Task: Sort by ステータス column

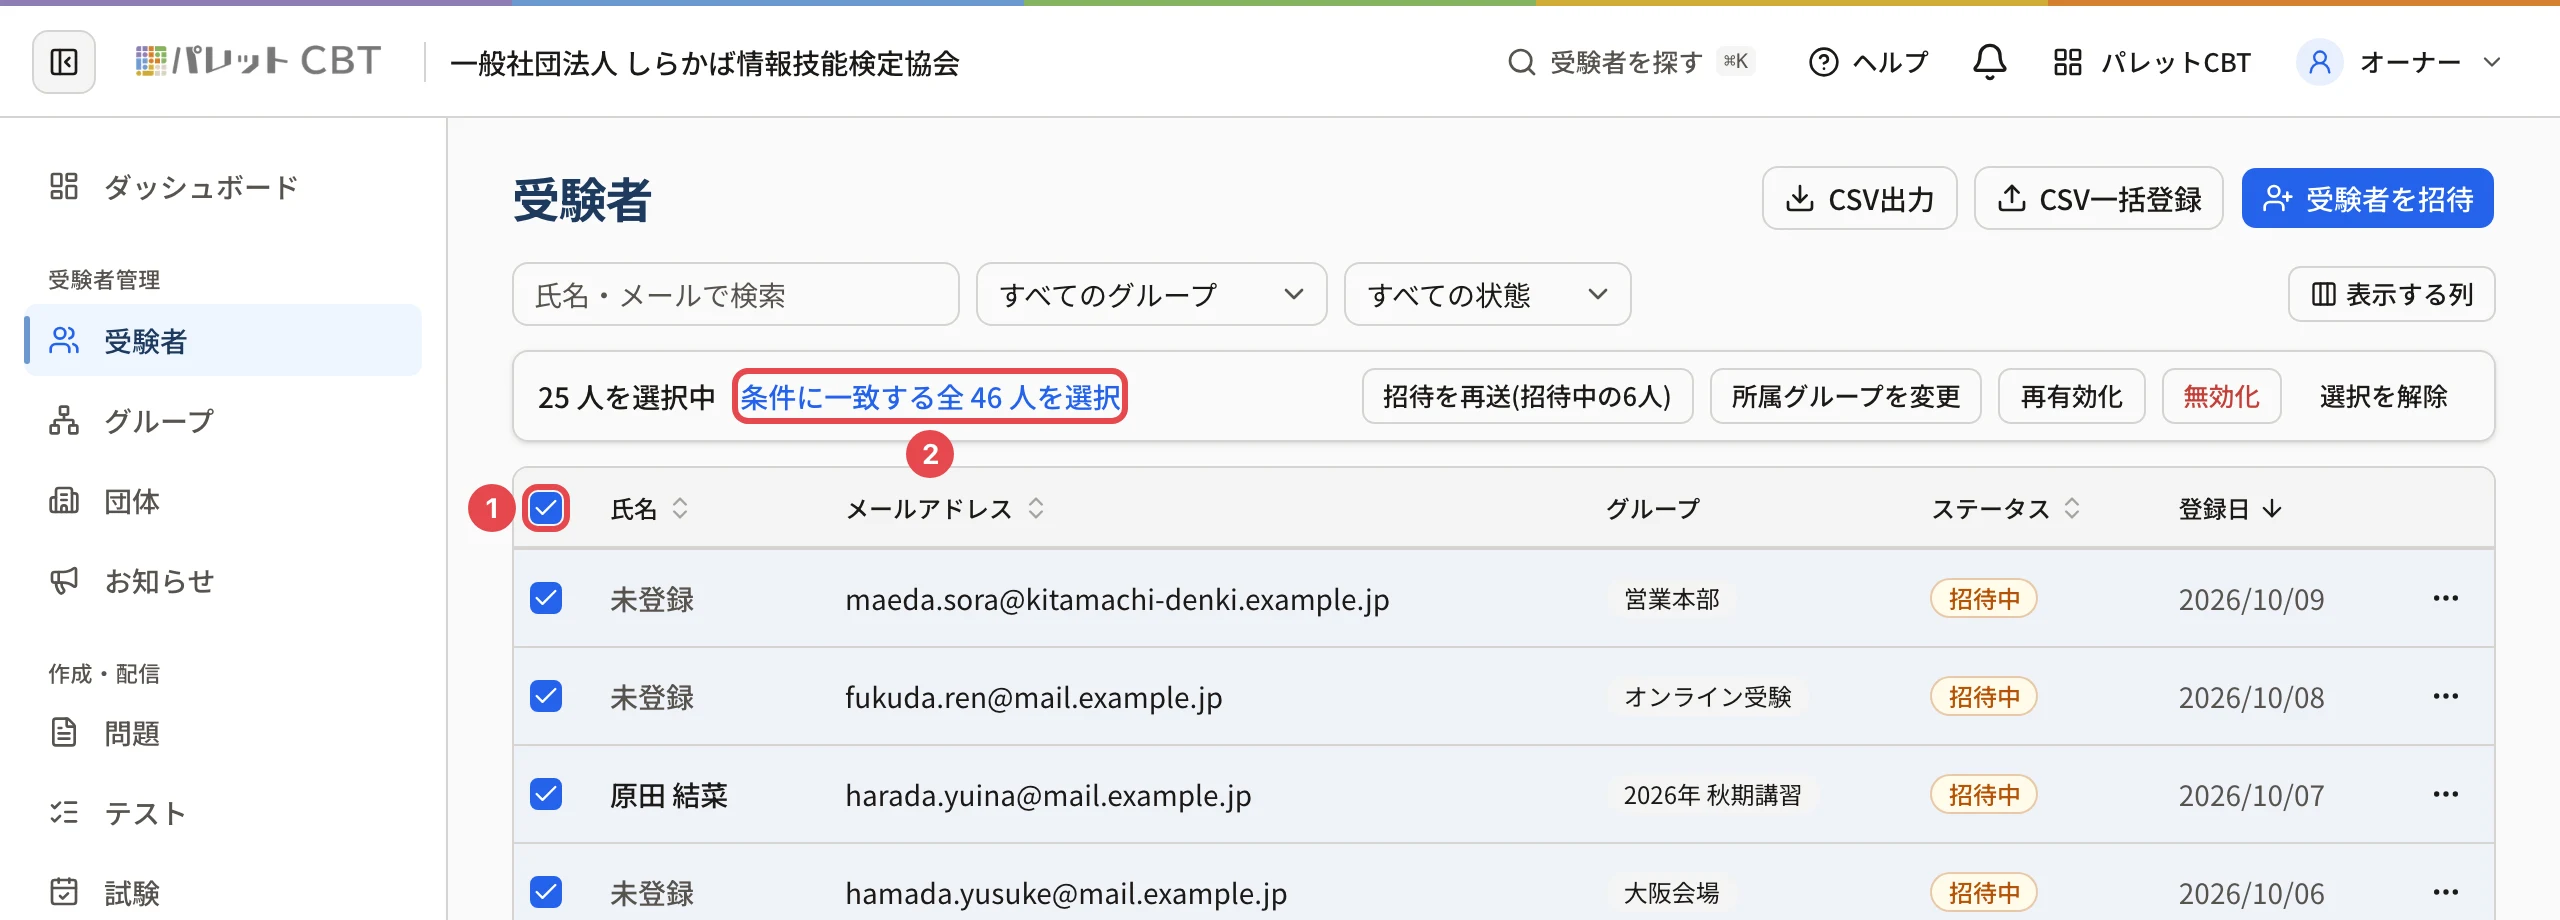Action: pos(2006,509)
